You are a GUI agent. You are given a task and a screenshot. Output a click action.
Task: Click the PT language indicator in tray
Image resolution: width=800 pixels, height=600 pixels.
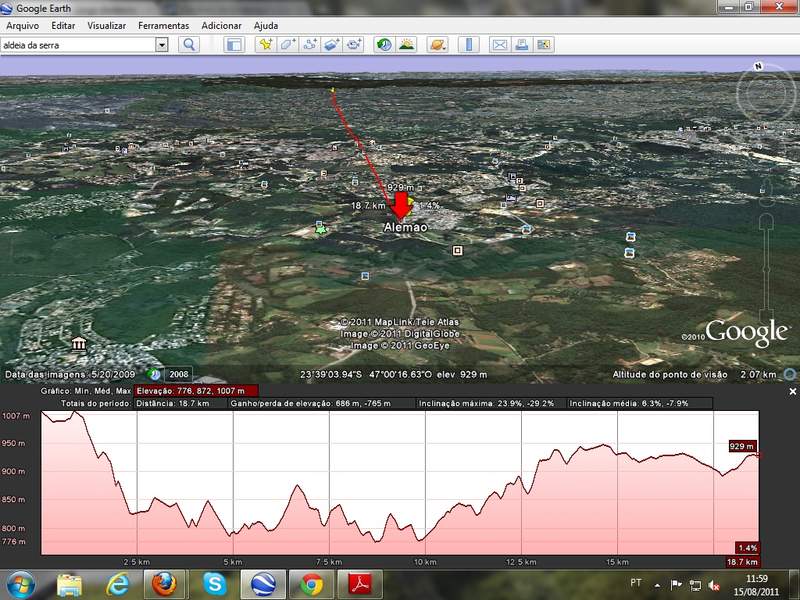[636, 582]
